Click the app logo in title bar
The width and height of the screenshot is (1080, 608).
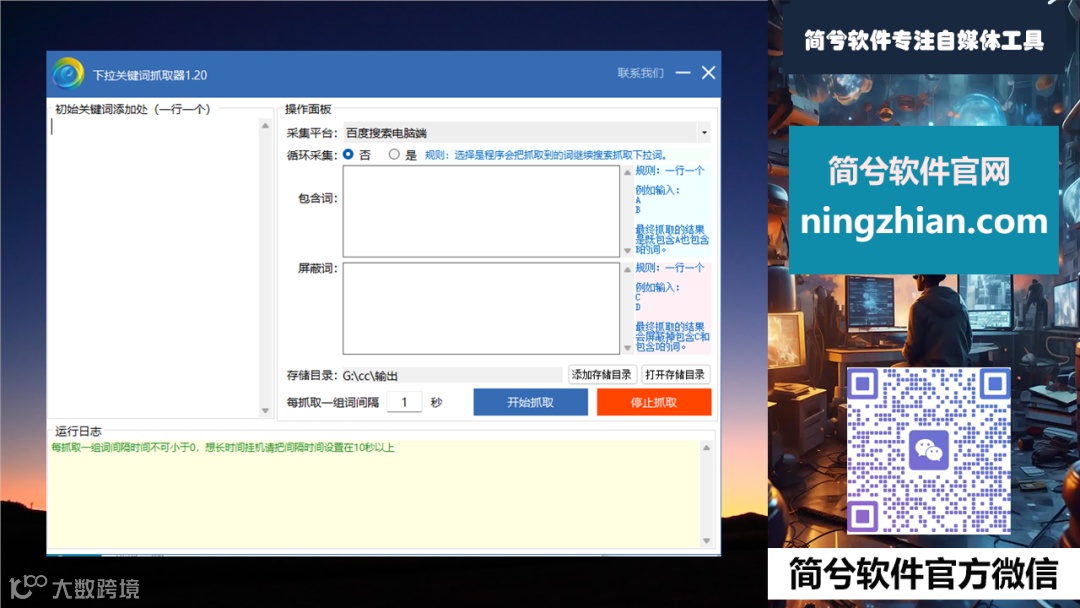tap(68, 74)
